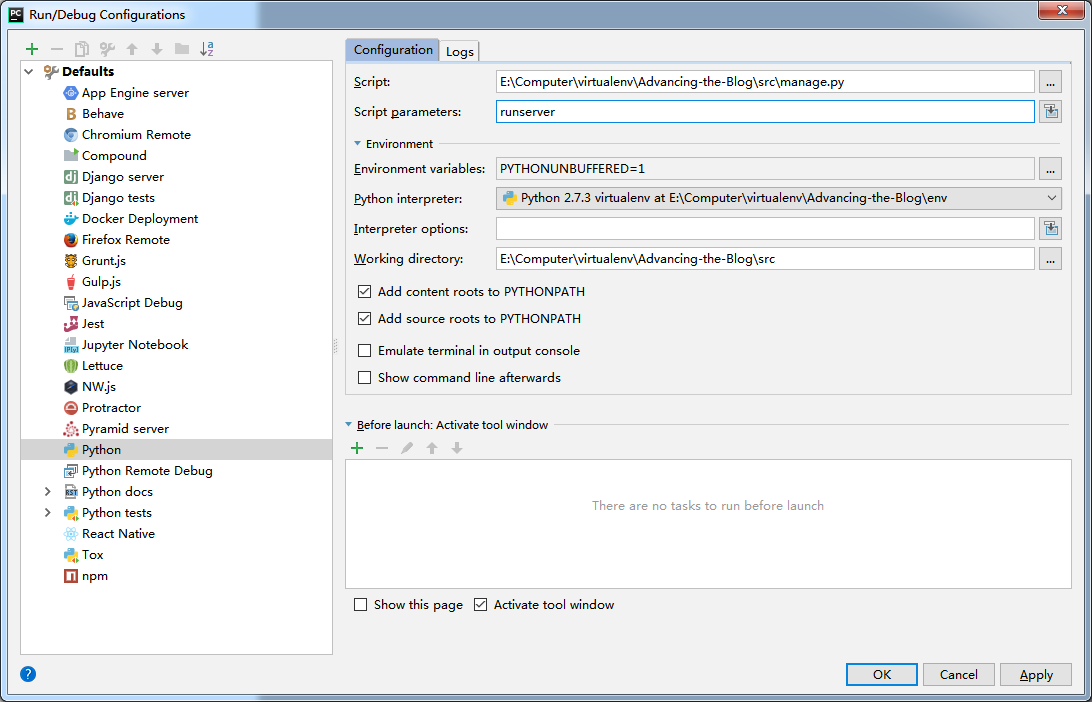Expand the Python docs node
Image resolution: width=1092 pixels, height=702 pixels.
coord(47,492)
